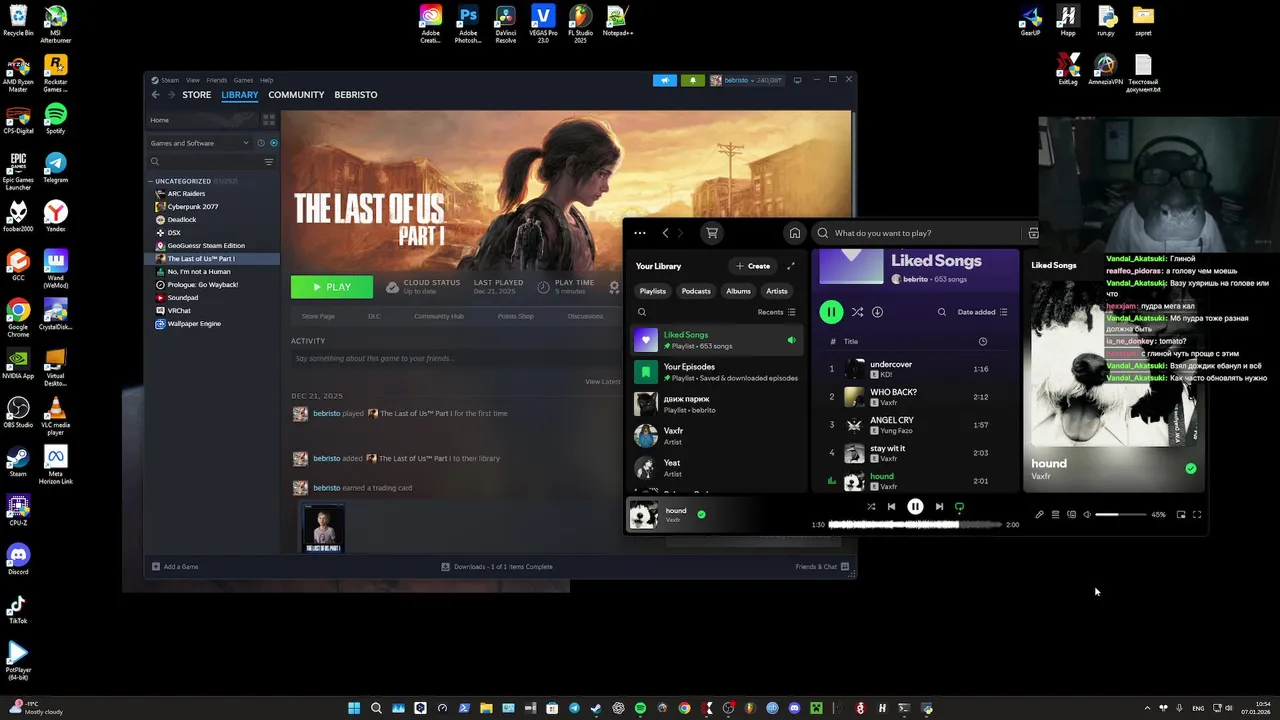Open the Date added sort dropdown
The height and width of the screenshot is (720, 1280).
(983, 312)
